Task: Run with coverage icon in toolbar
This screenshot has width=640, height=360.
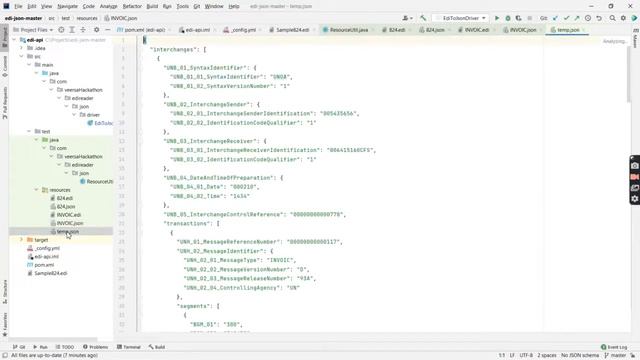Action: (x=518, y=18)
